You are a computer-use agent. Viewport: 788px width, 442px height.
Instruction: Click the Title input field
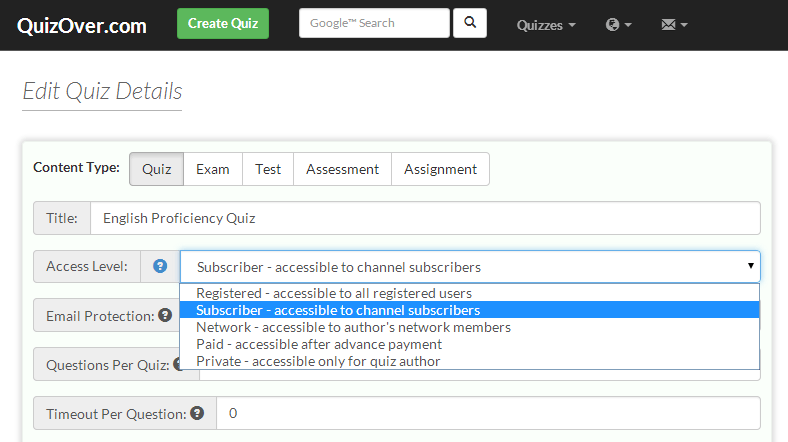point(425,218)
